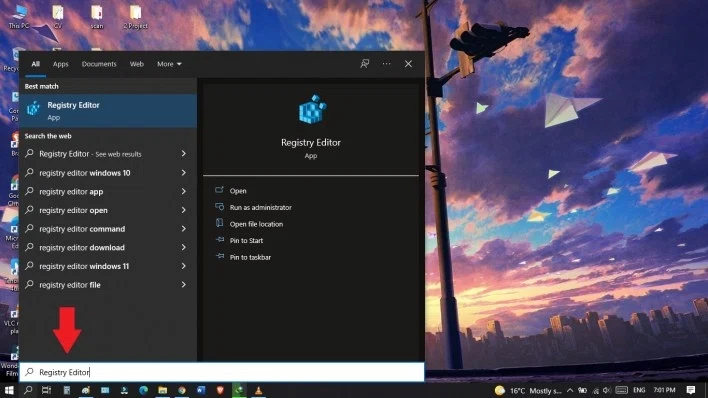Expand arrow for registry editor command
Image resolution: width=708 pixels, height=398 pixels.
point(184,229)
